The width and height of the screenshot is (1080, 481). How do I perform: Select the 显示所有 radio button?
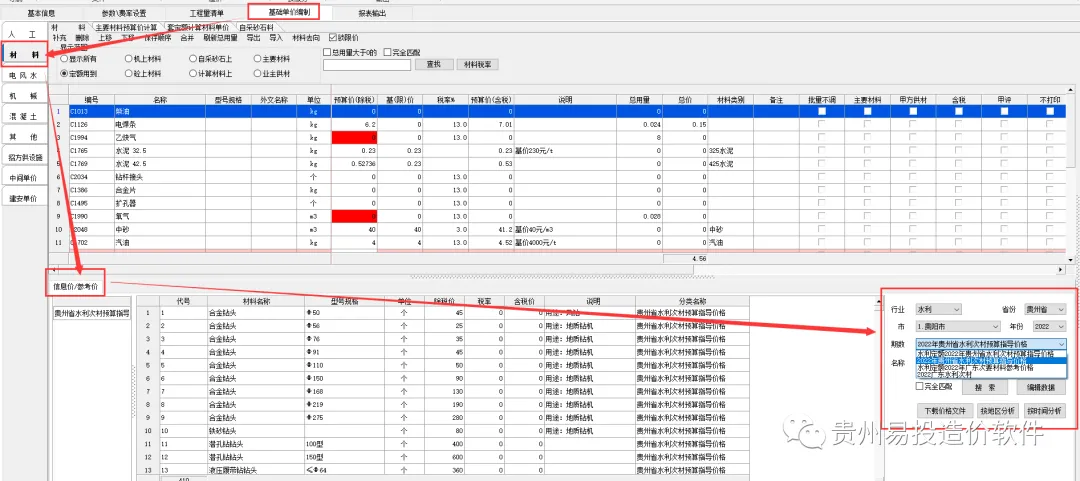[x=65, y=59]
